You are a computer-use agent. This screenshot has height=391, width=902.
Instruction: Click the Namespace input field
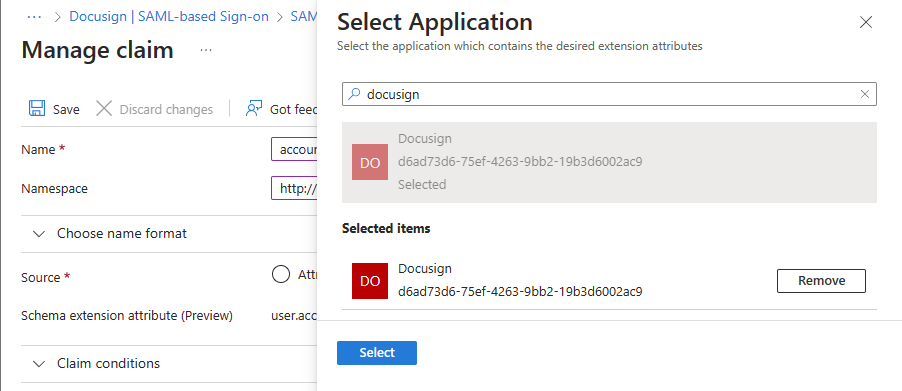(294, 188)
